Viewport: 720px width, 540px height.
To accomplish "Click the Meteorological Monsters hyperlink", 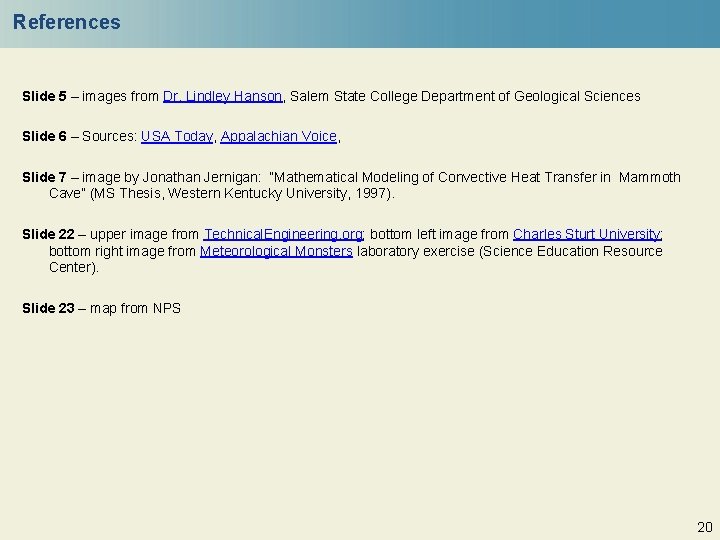I will [x=276, y=251].
